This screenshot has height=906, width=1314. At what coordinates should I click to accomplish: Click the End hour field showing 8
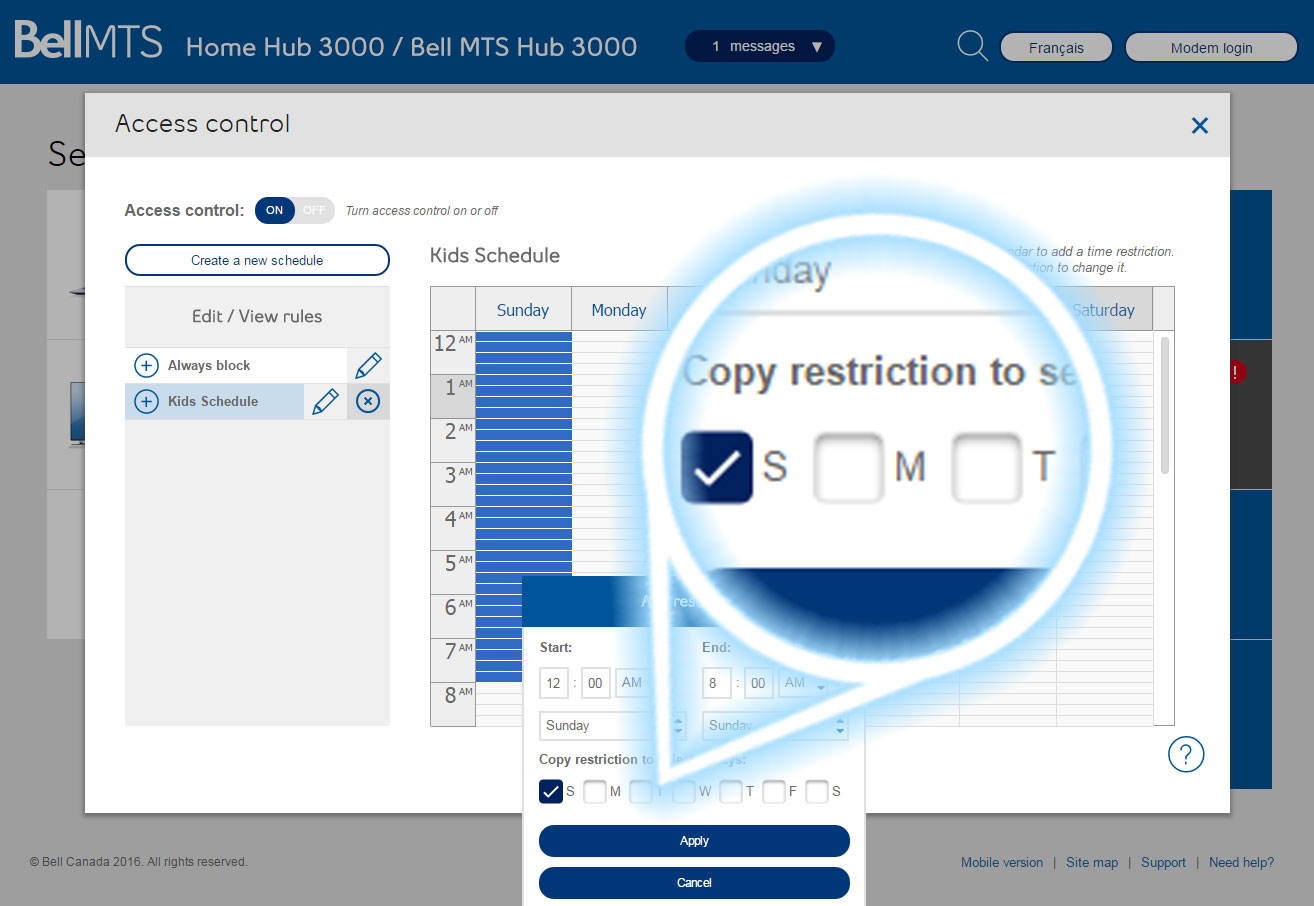717,683
